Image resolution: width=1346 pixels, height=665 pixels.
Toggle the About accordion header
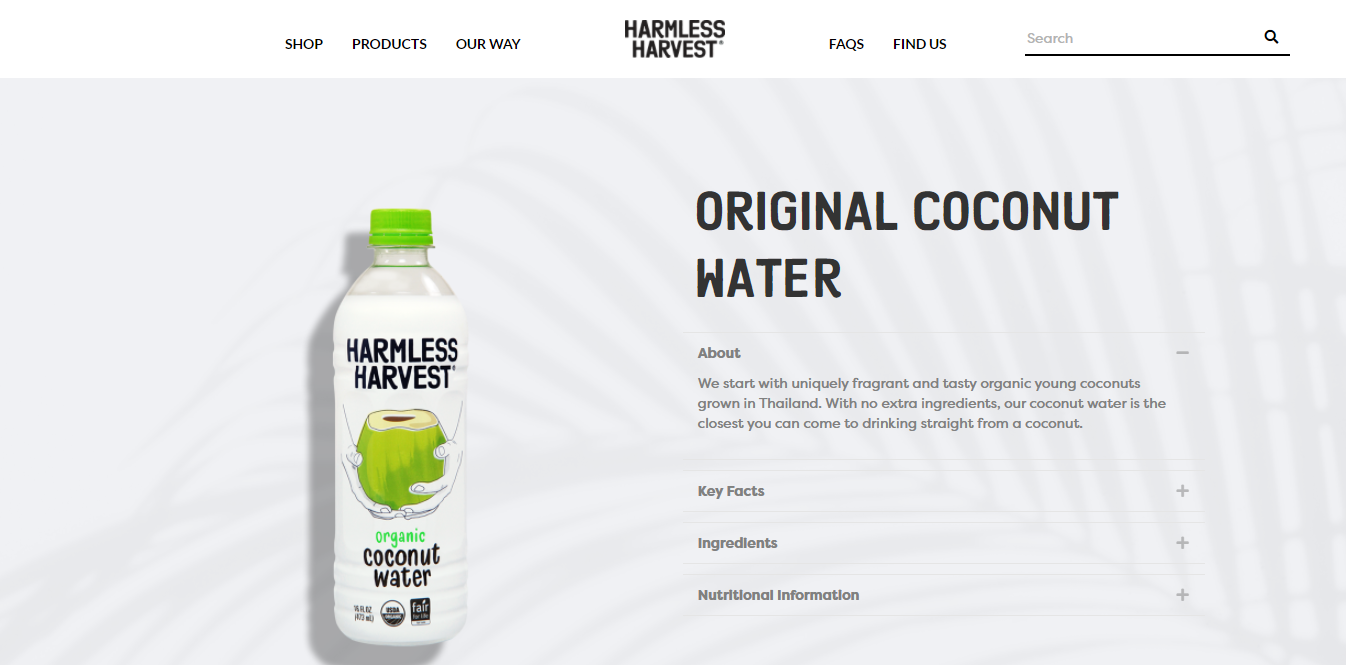coord(944,353)
